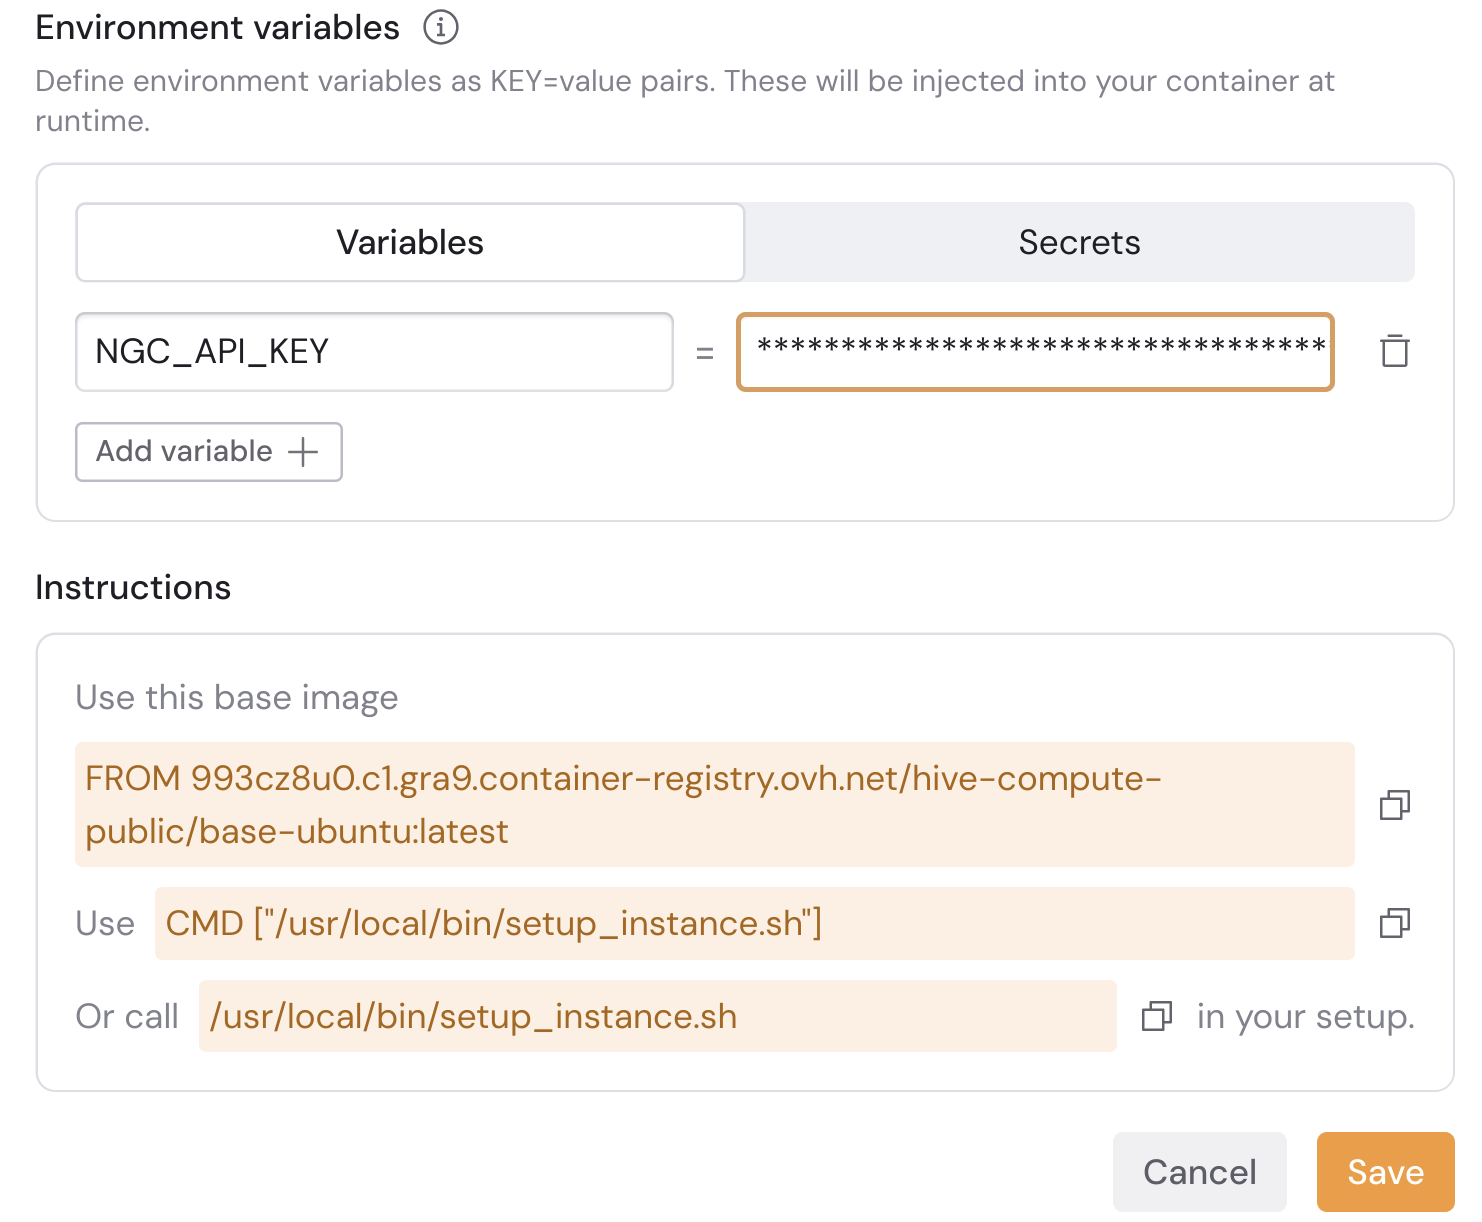Screen dimensions: 1482x1222
Task: Select the FROM base-ubuntu:latest code block
Action: tap(714, 805)
